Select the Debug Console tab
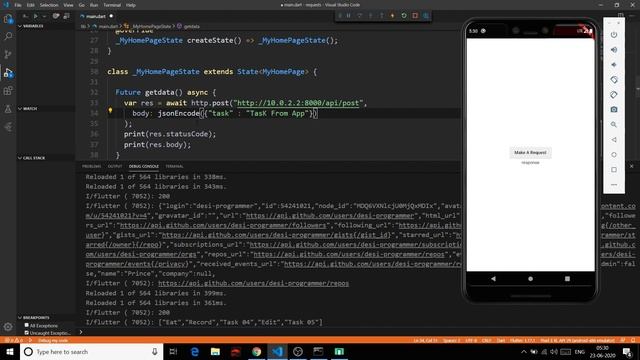 [x=144, y=167]
